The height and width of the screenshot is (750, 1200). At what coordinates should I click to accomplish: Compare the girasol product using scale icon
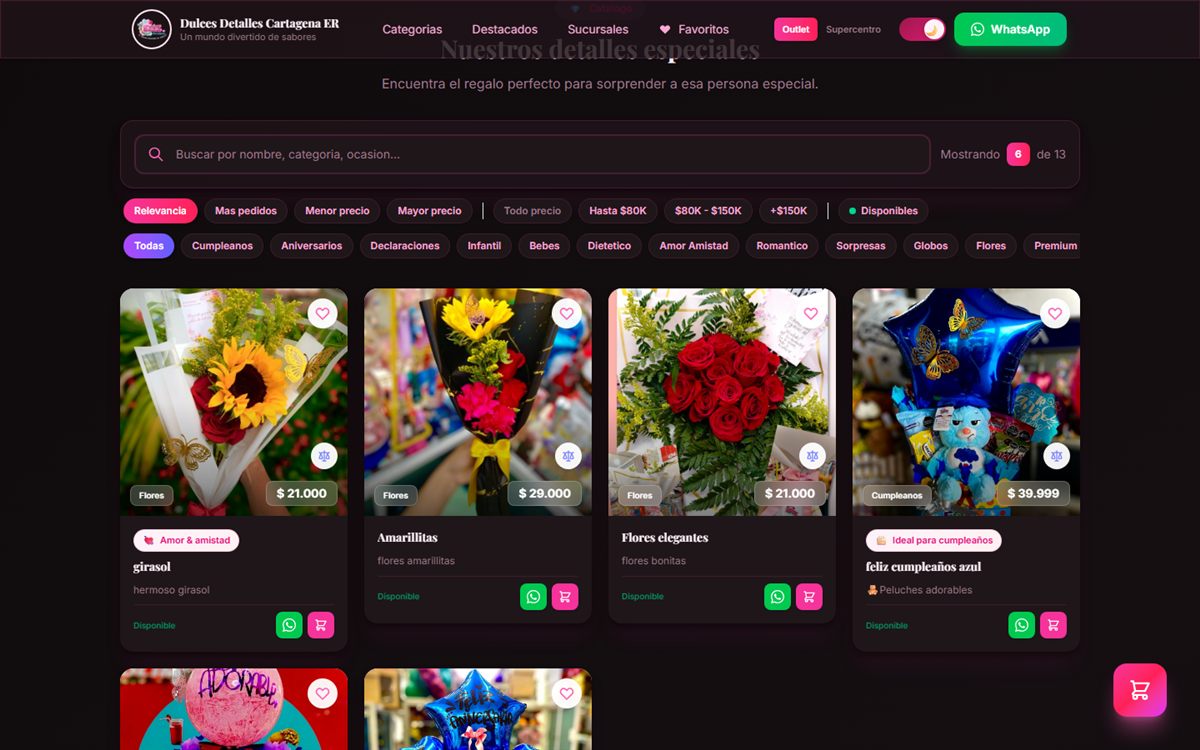pos(324,456)
